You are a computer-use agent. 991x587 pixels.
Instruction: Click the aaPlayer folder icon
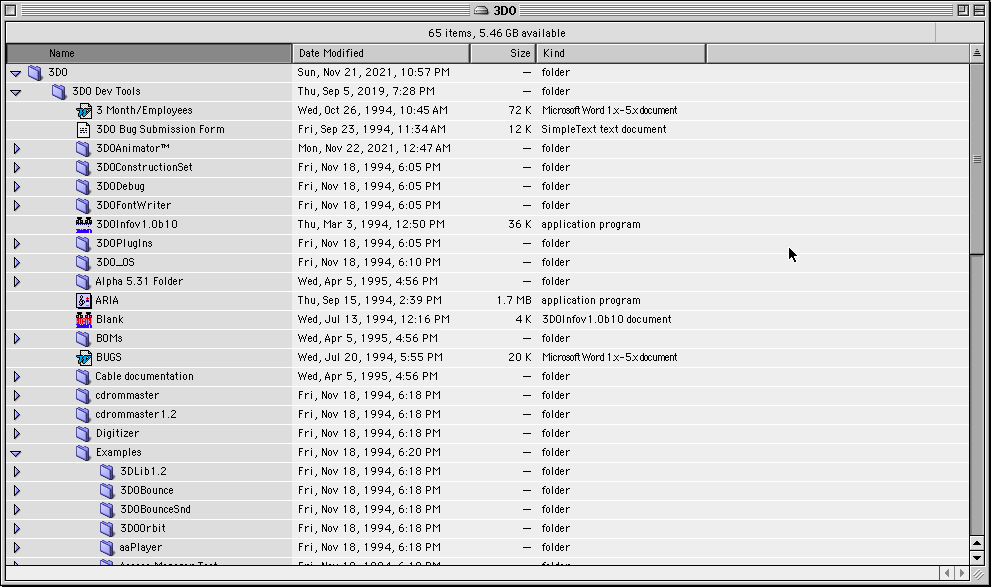107,547
